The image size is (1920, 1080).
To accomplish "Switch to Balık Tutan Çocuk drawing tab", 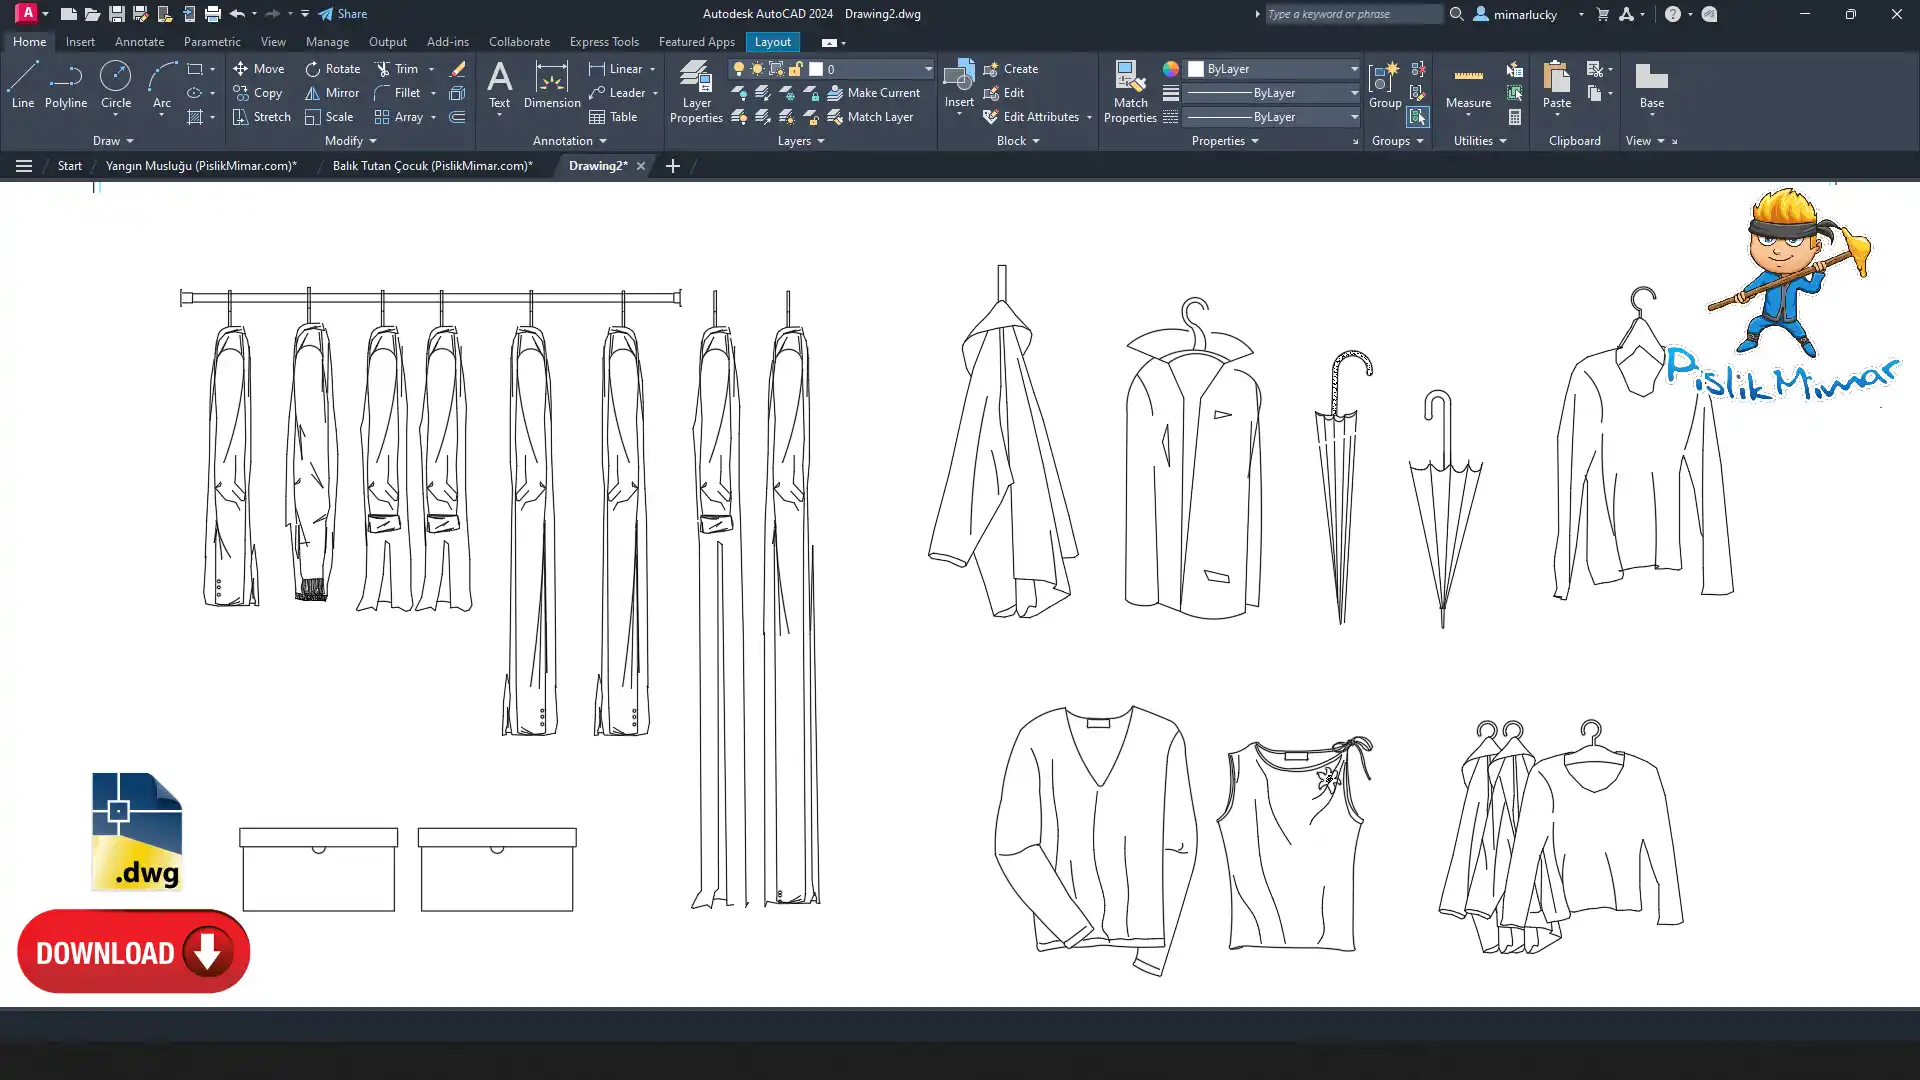I will [432, 166].
